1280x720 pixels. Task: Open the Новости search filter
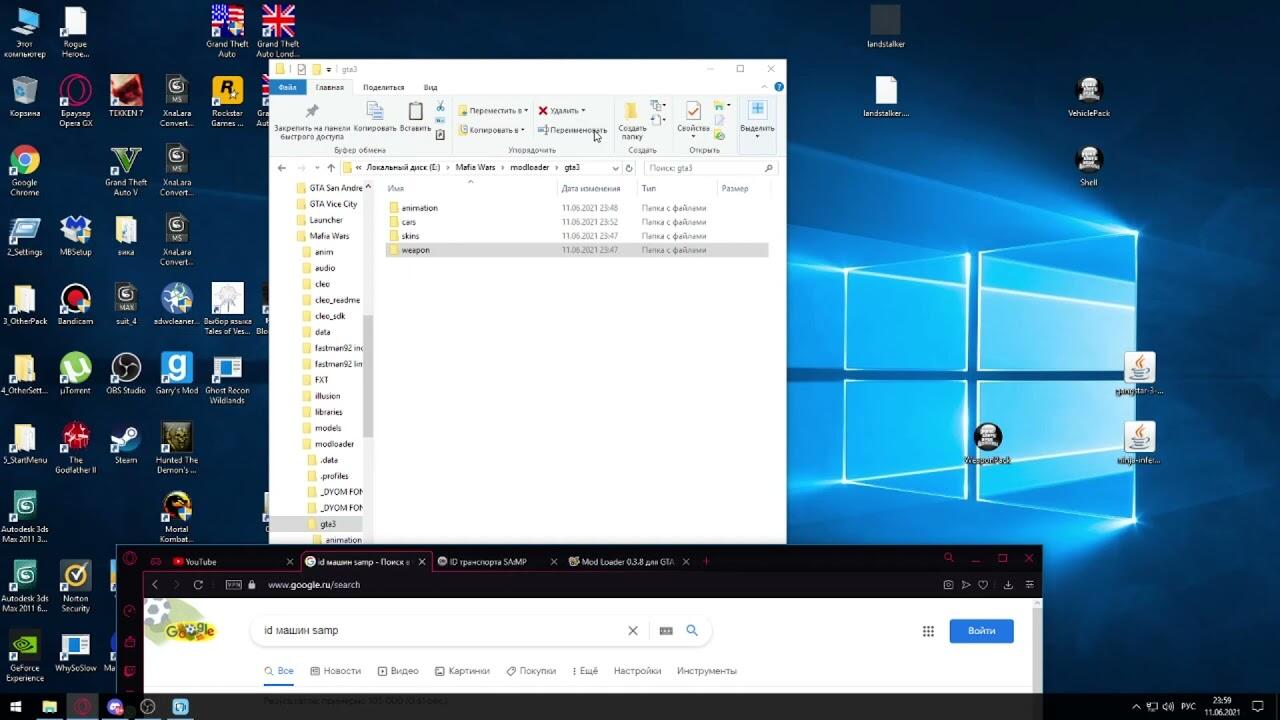(x=335, y=671)
